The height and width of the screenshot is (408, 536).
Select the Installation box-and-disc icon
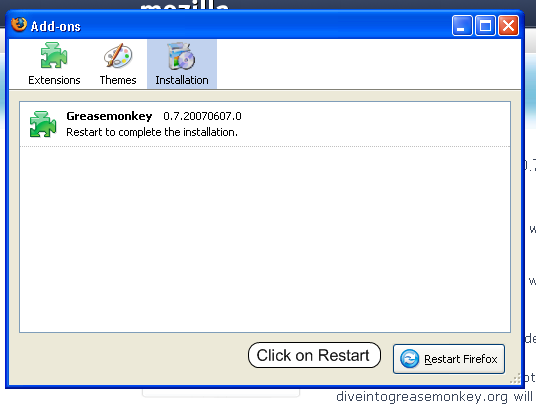[x=182, y=56]
